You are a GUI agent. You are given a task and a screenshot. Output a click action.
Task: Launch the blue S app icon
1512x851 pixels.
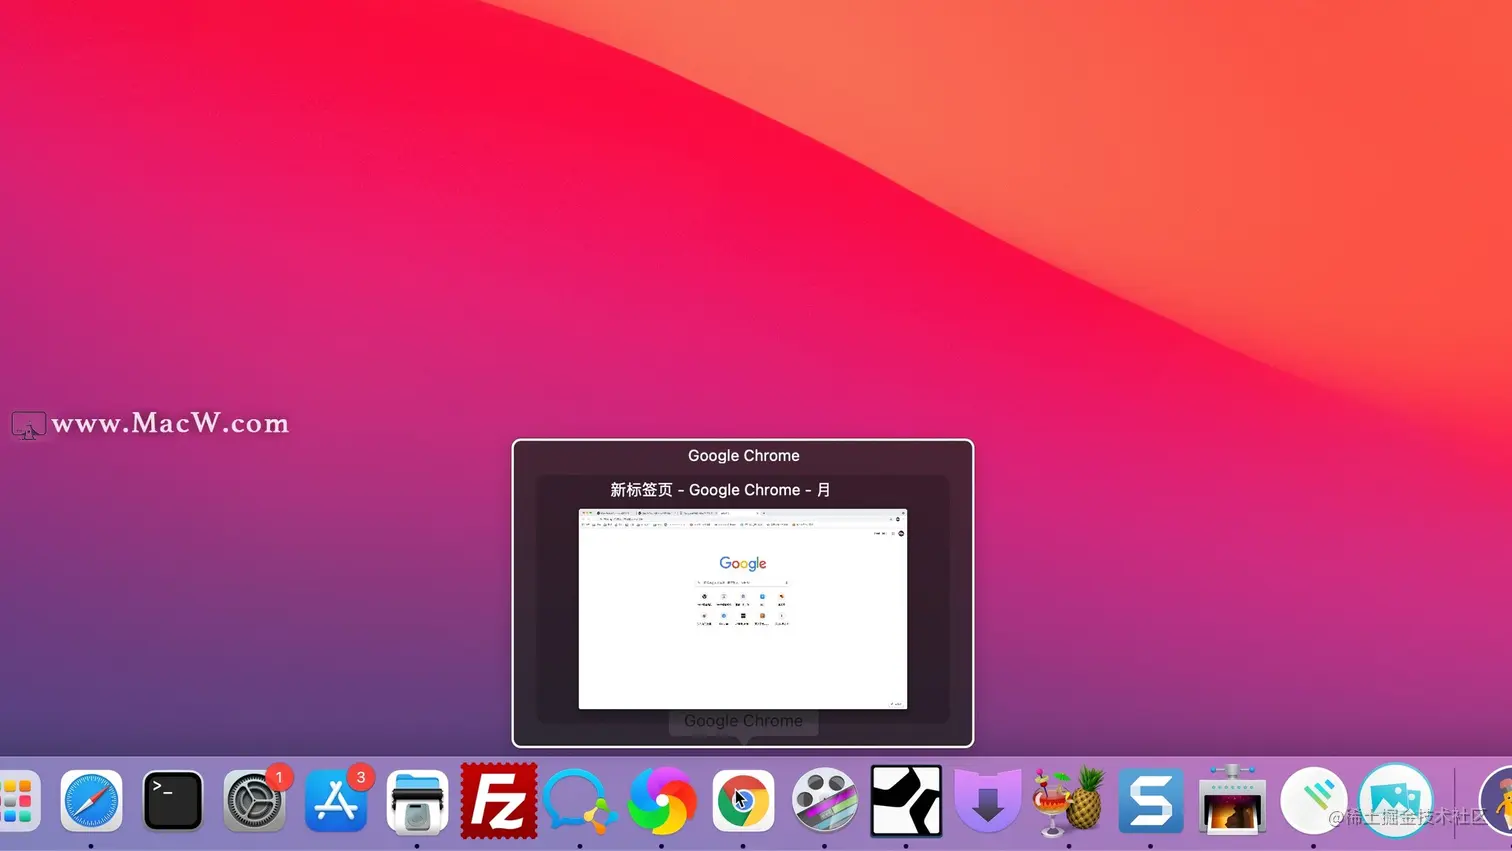pos(1151,801)
